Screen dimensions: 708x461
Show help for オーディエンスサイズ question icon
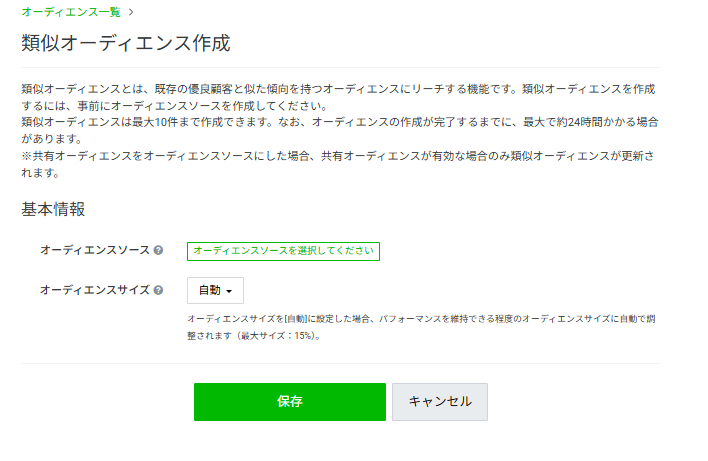[x=158, y=290]
